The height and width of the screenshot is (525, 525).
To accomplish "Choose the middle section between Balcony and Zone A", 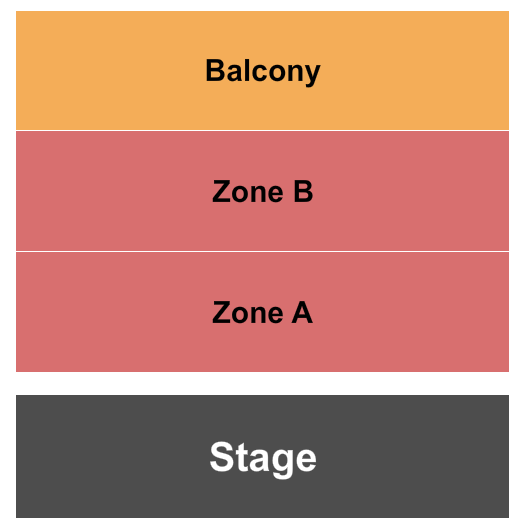I will coord(262,191).
